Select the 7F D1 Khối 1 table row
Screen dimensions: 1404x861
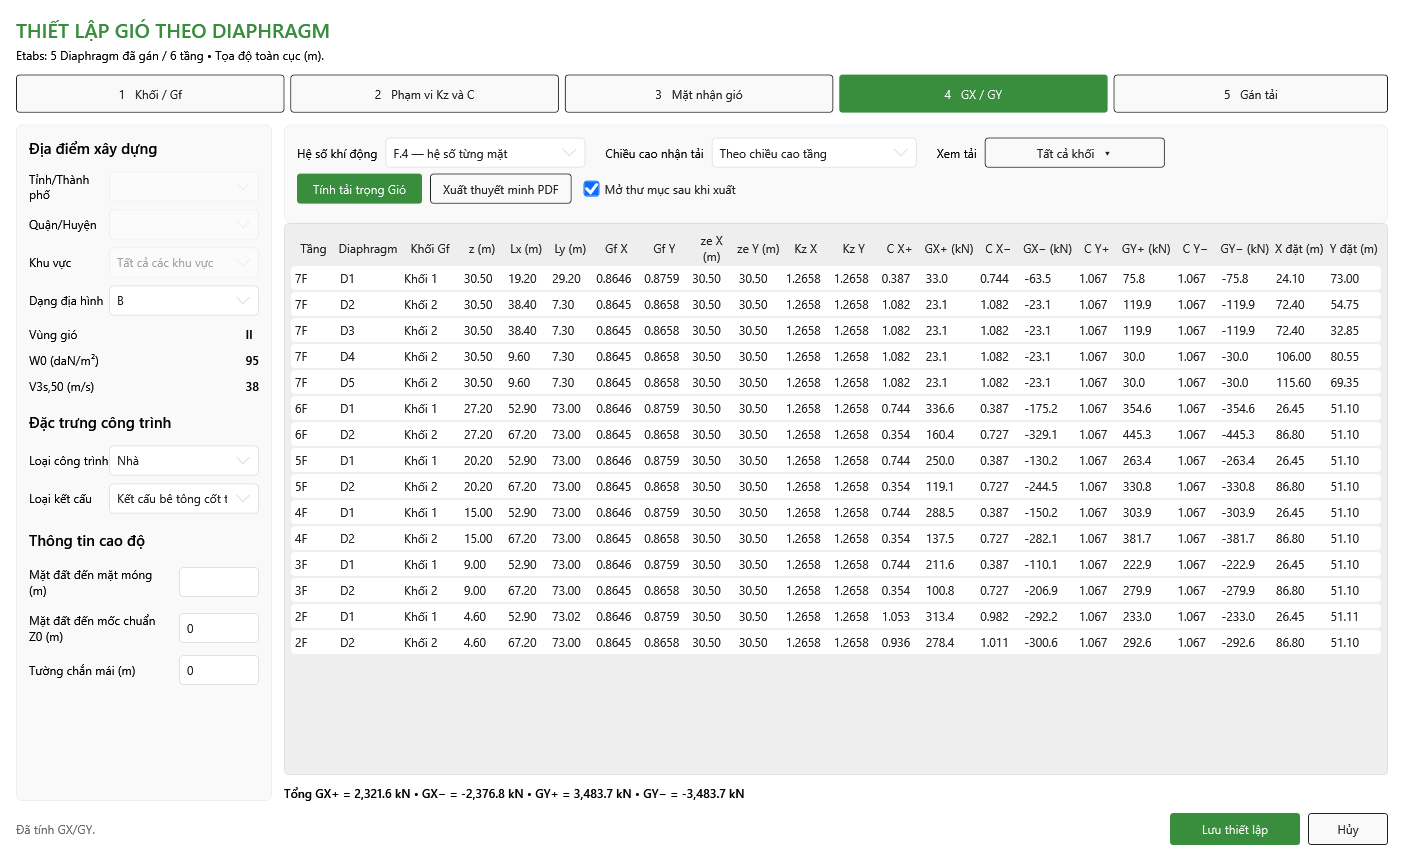tap(835, 278)
